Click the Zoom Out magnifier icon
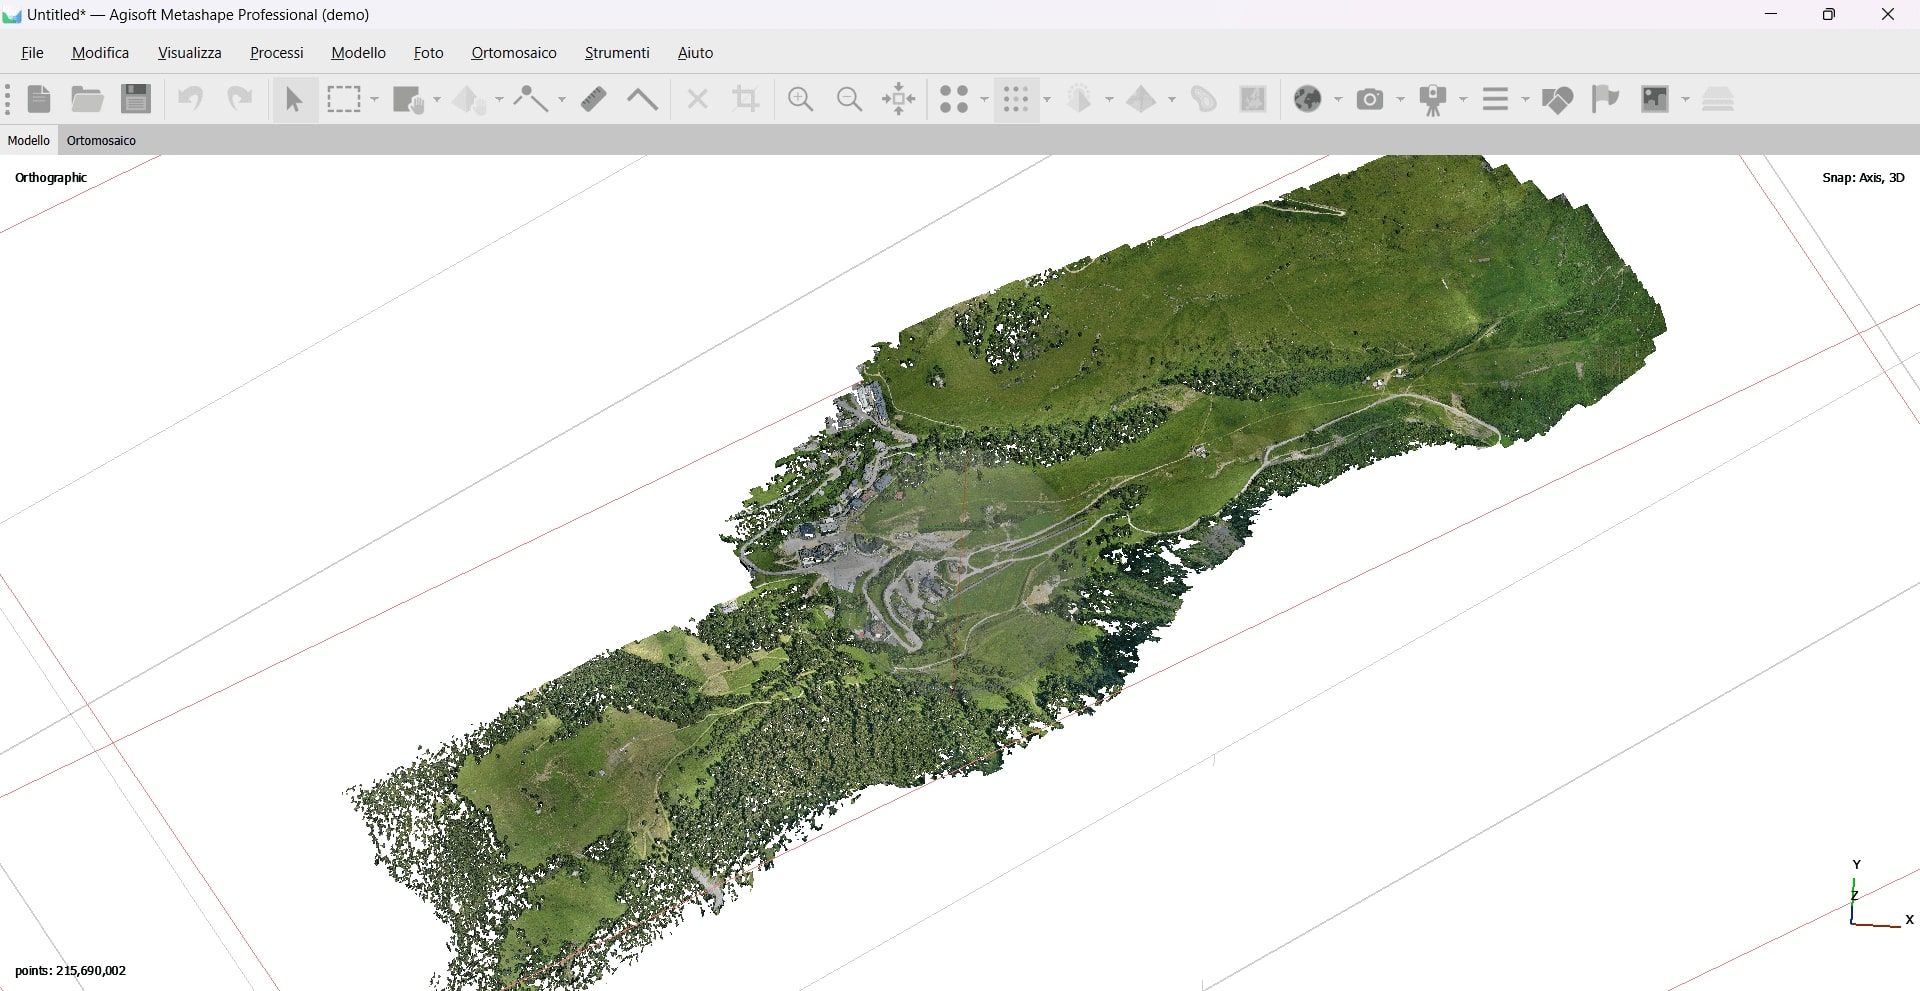 pos(849,99)
